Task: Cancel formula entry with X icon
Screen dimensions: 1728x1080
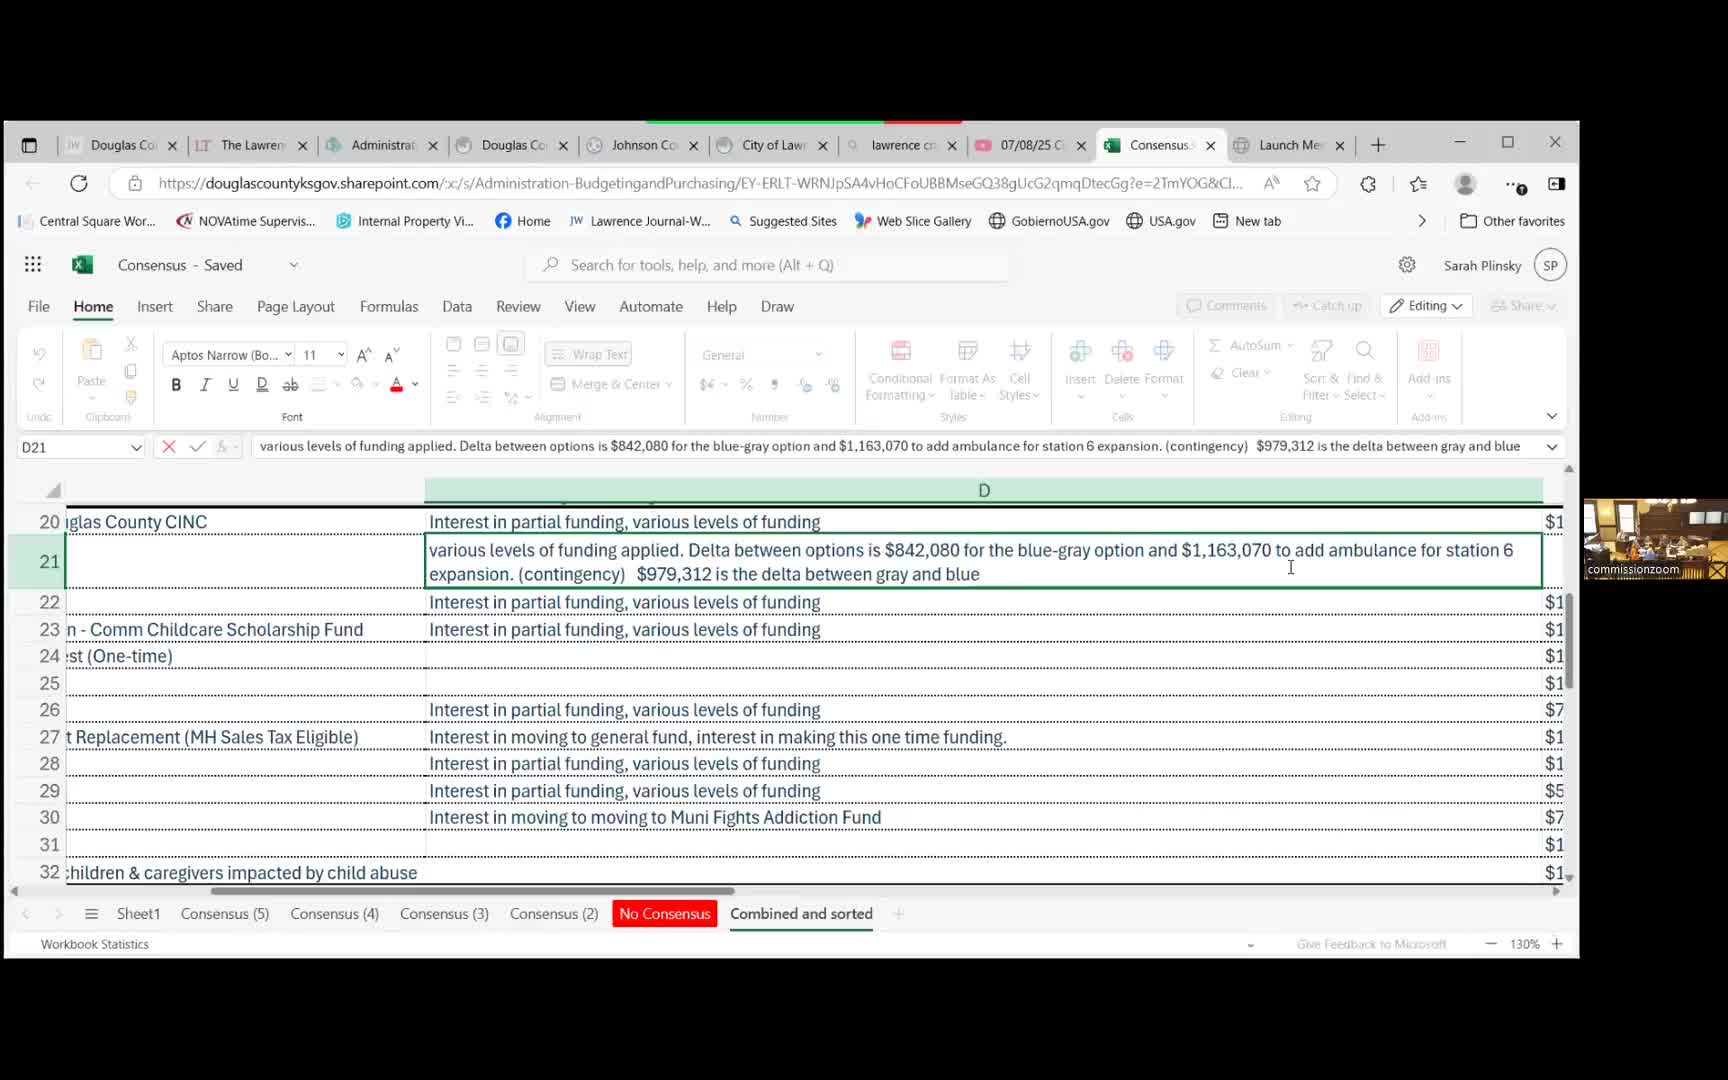Action: (x=169, y=447)
